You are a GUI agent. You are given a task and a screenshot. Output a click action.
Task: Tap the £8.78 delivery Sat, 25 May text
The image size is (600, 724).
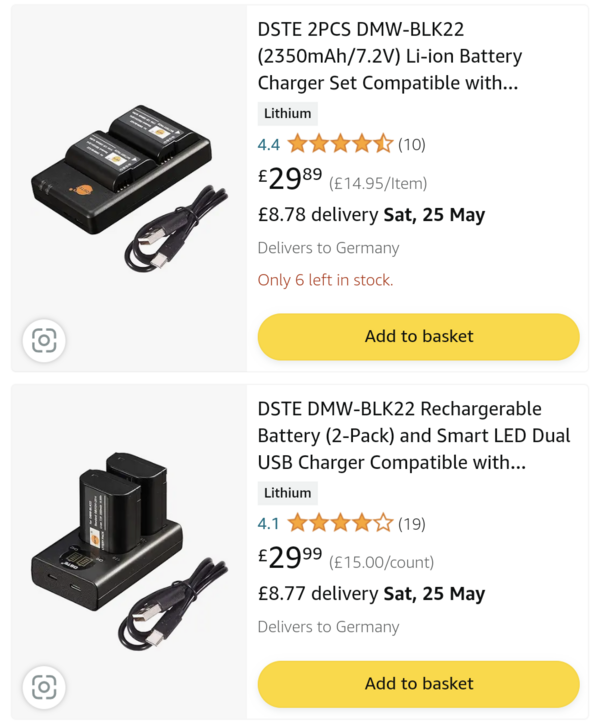pyautogui.click(x=371, y=215)
